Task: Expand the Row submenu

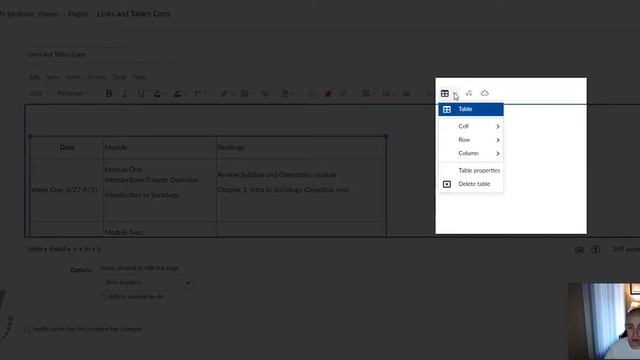Action: [x=471, y=140]
